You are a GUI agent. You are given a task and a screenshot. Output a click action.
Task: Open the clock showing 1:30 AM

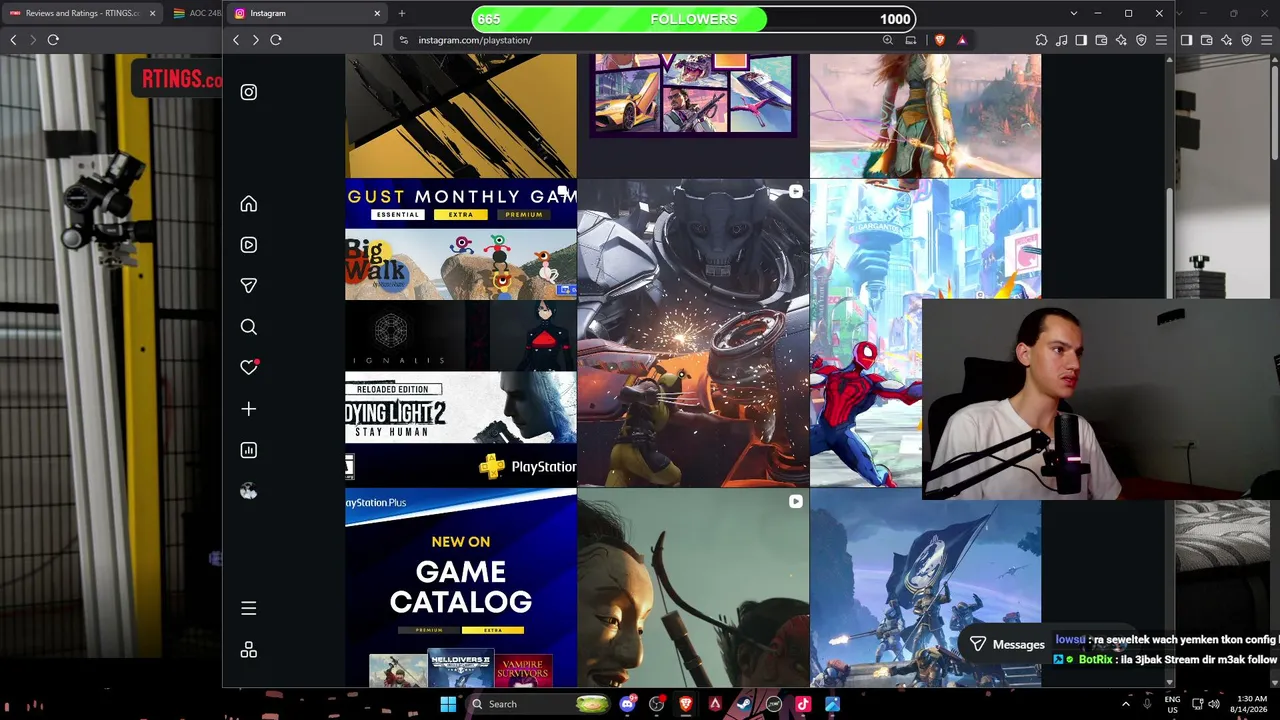coord(1251,704)
